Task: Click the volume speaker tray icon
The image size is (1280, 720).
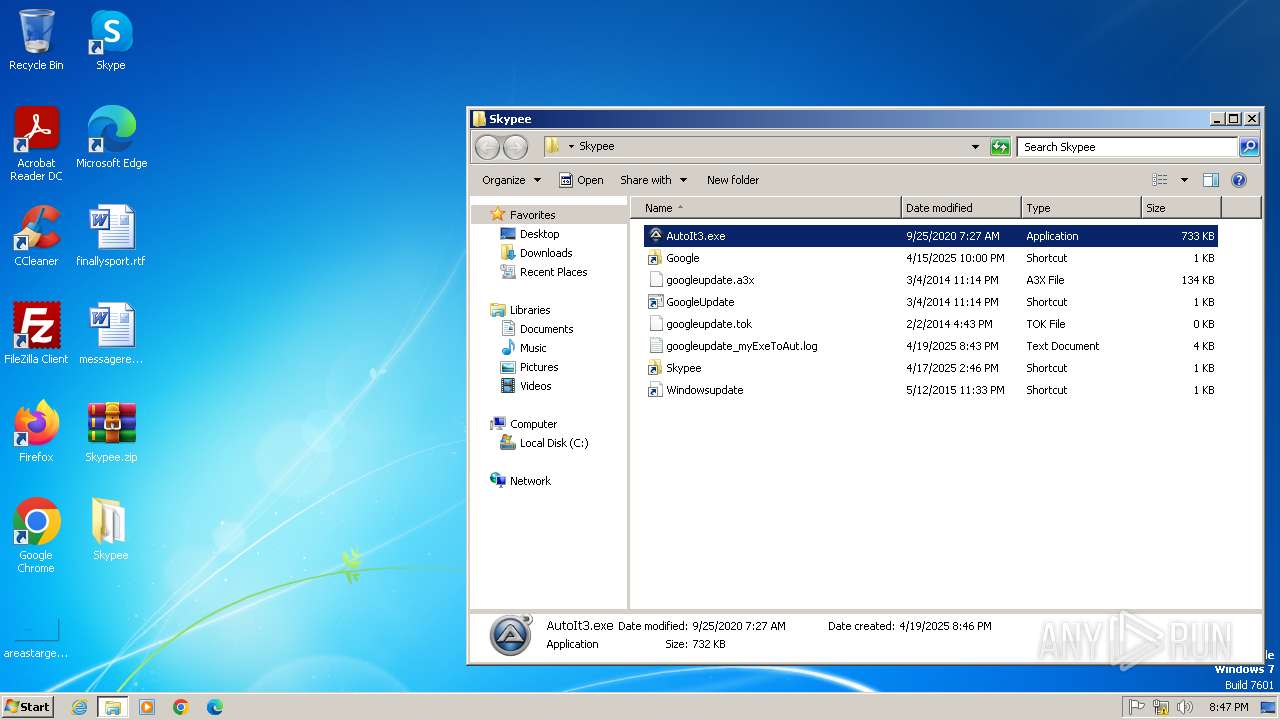Action: point(1185,707)
